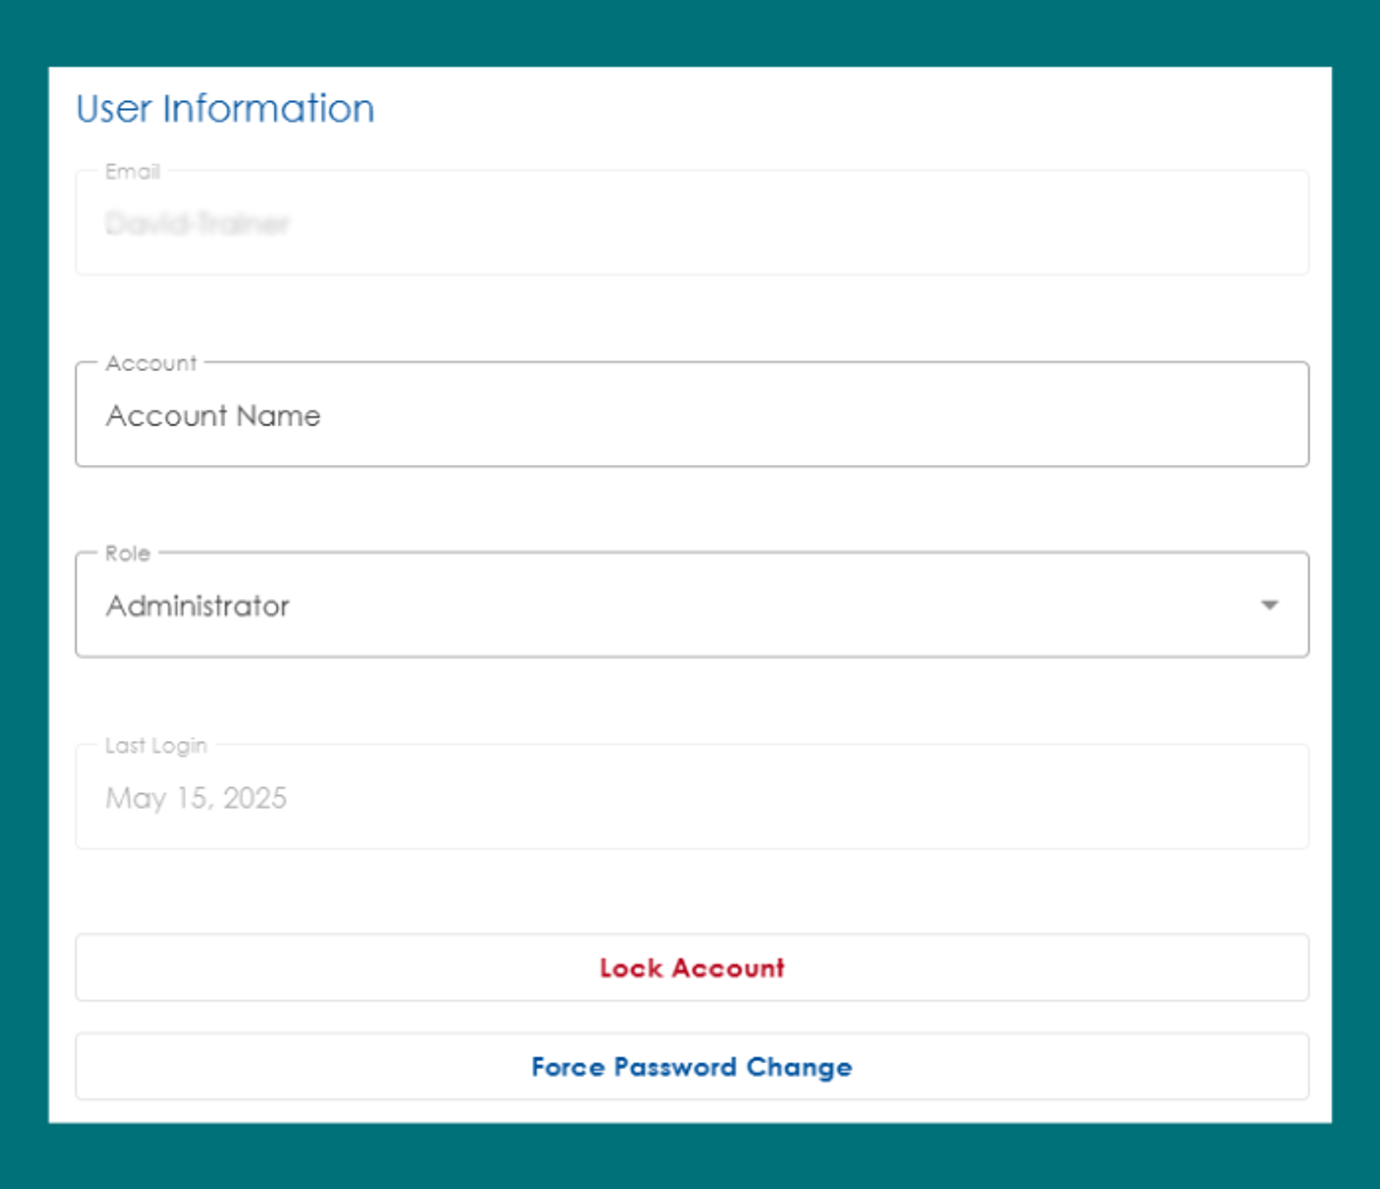This screenshot has height=1189, width=1380.
Task: Trigger a forced password reset for the user
Action: click(x=691, y=1066)
